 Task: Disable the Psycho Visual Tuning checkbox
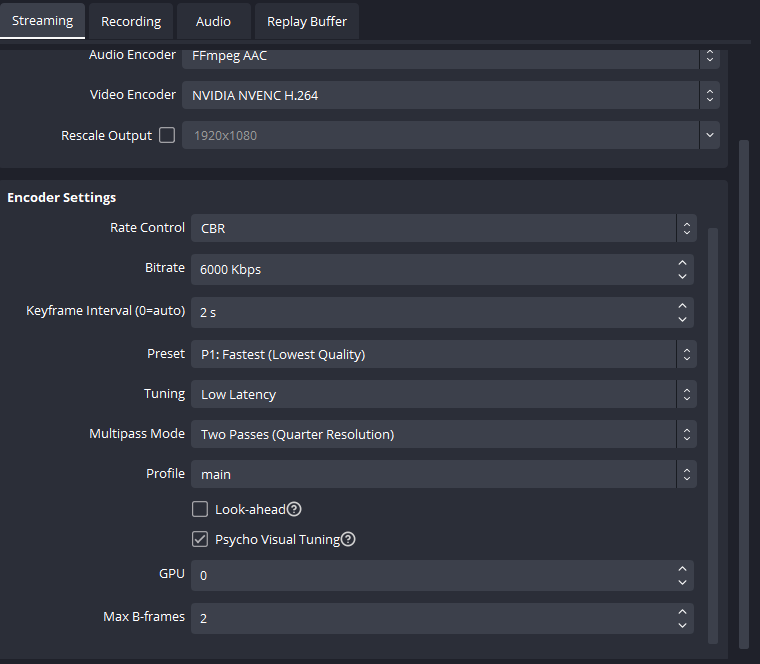click(200, 540)
